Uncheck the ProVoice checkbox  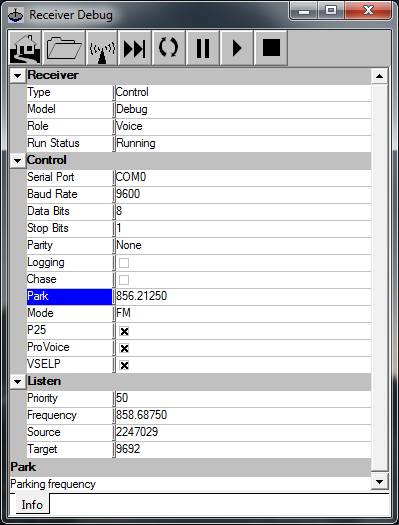point(124,348)
